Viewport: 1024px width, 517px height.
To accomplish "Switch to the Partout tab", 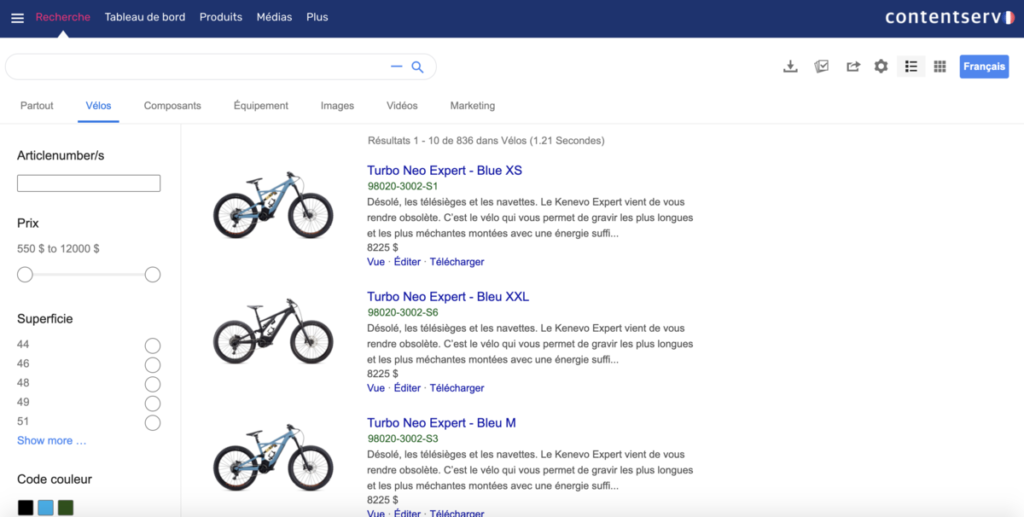I will click(x=37, y=106).
